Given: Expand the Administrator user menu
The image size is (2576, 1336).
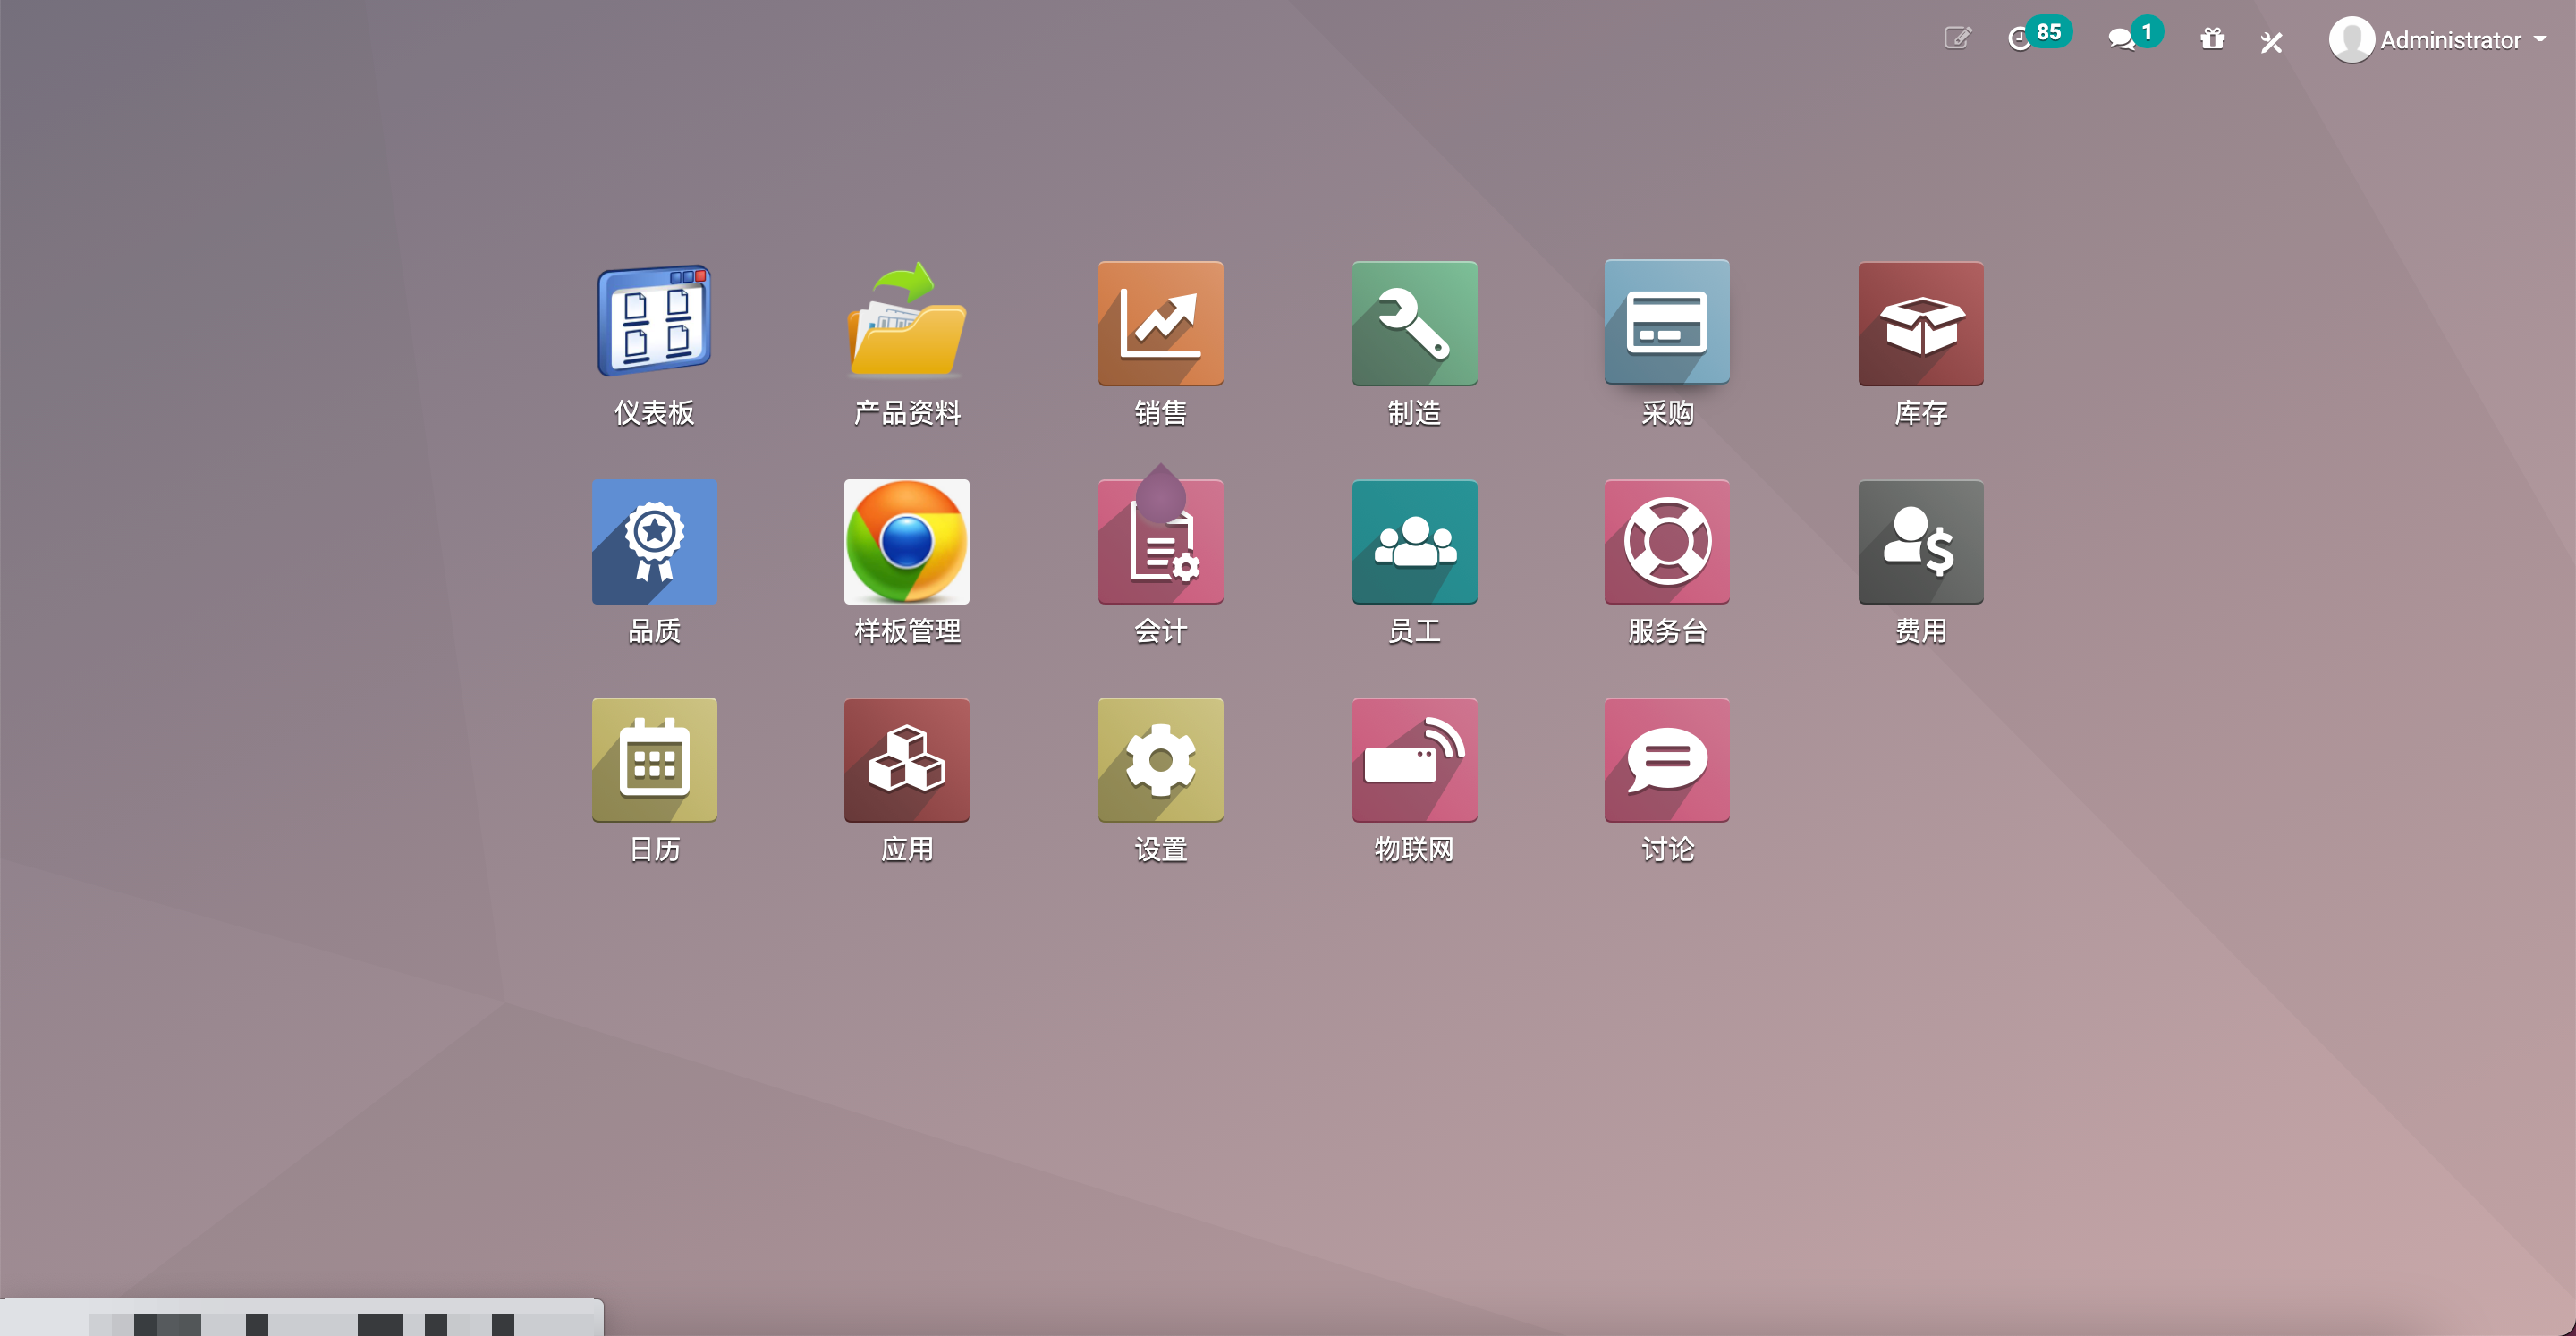Looking at the screenshot, I should click(2438, 40).
